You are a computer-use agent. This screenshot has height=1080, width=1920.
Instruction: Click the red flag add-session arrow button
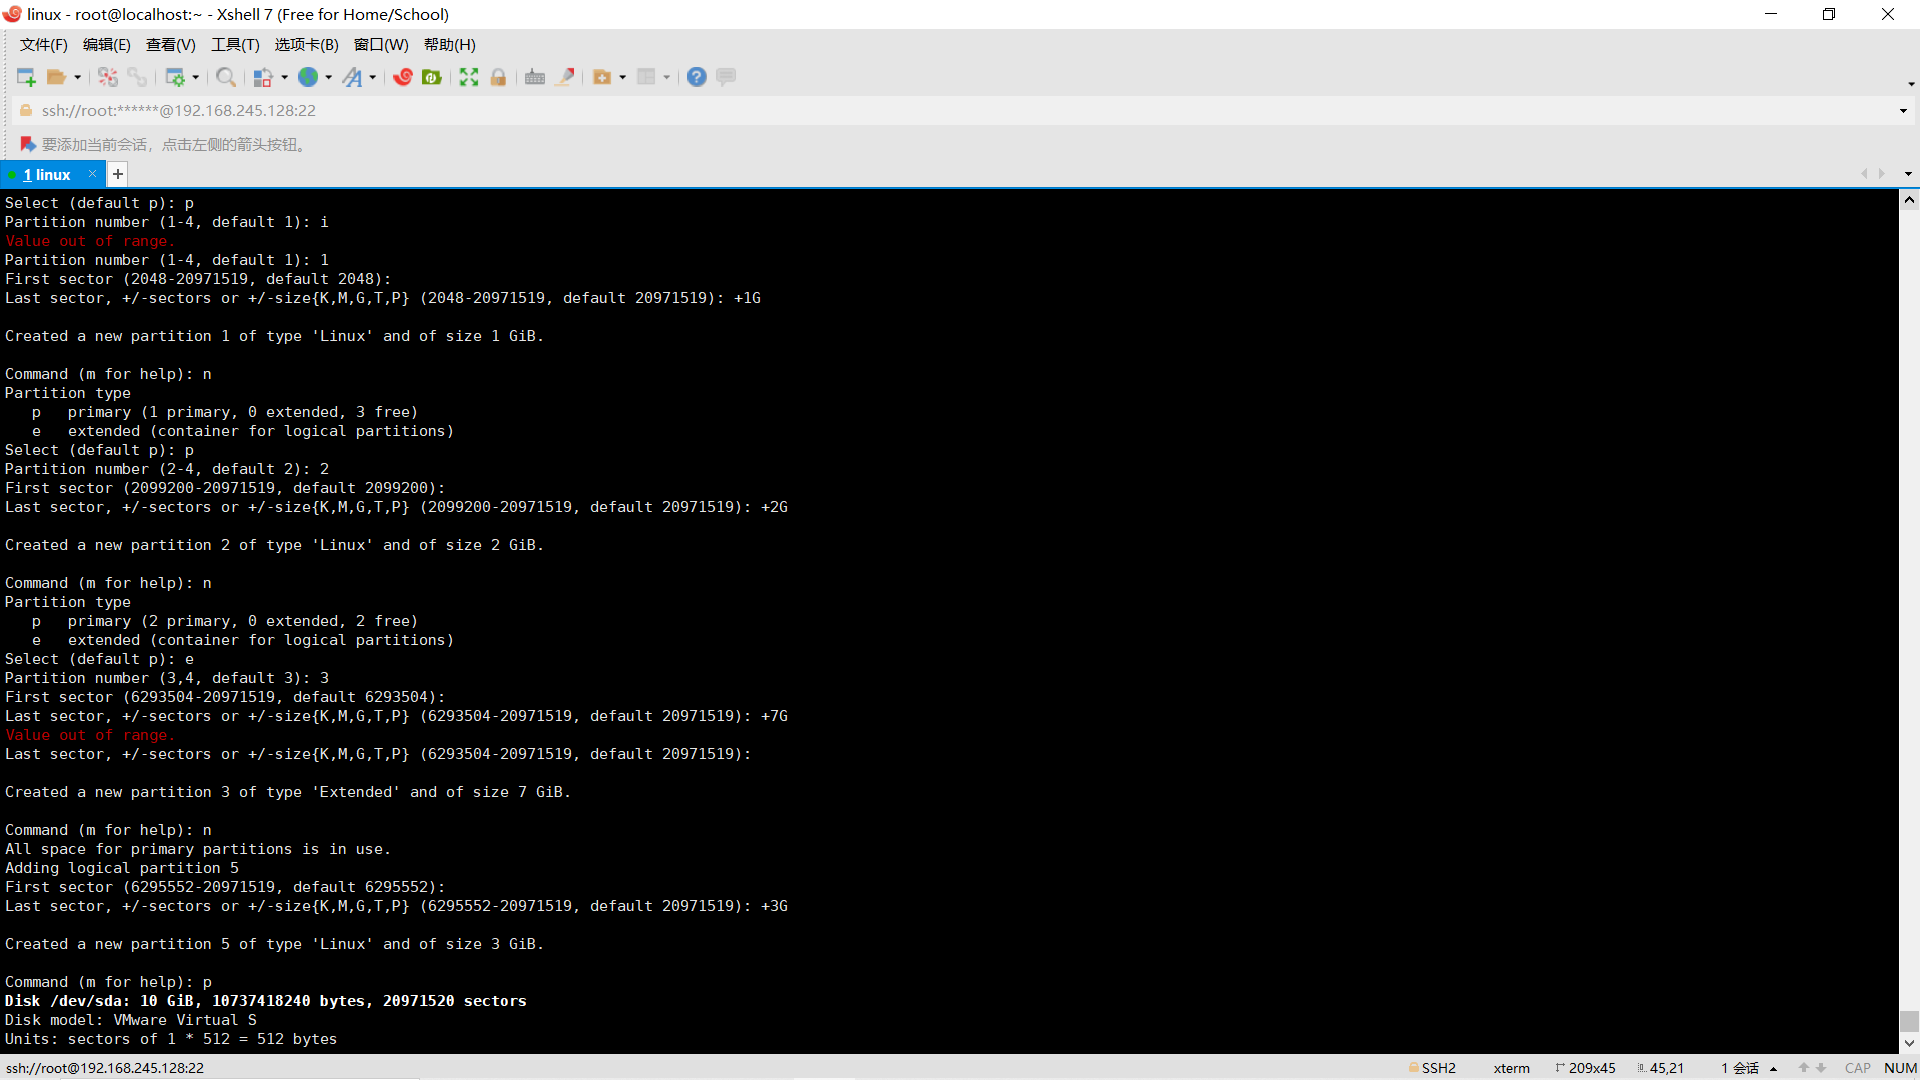click(x=28, y=145)
